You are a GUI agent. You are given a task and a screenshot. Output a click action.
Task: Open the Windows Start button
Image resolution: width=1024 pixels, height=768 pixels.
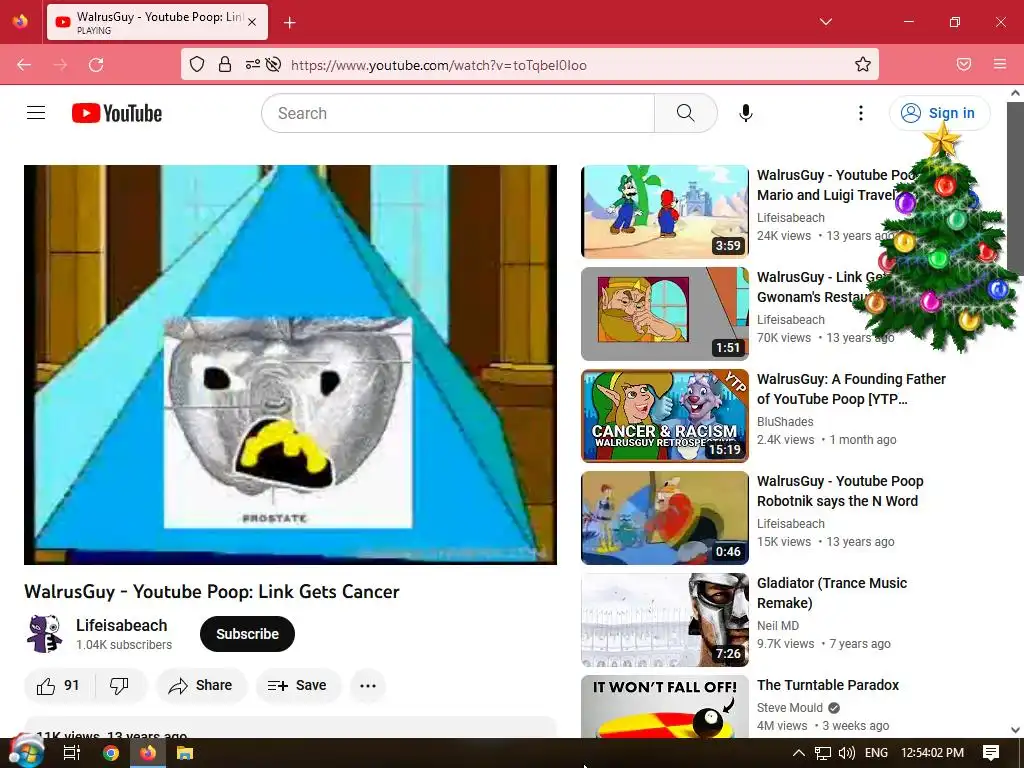pyautogui.click(x=26, y=752)
